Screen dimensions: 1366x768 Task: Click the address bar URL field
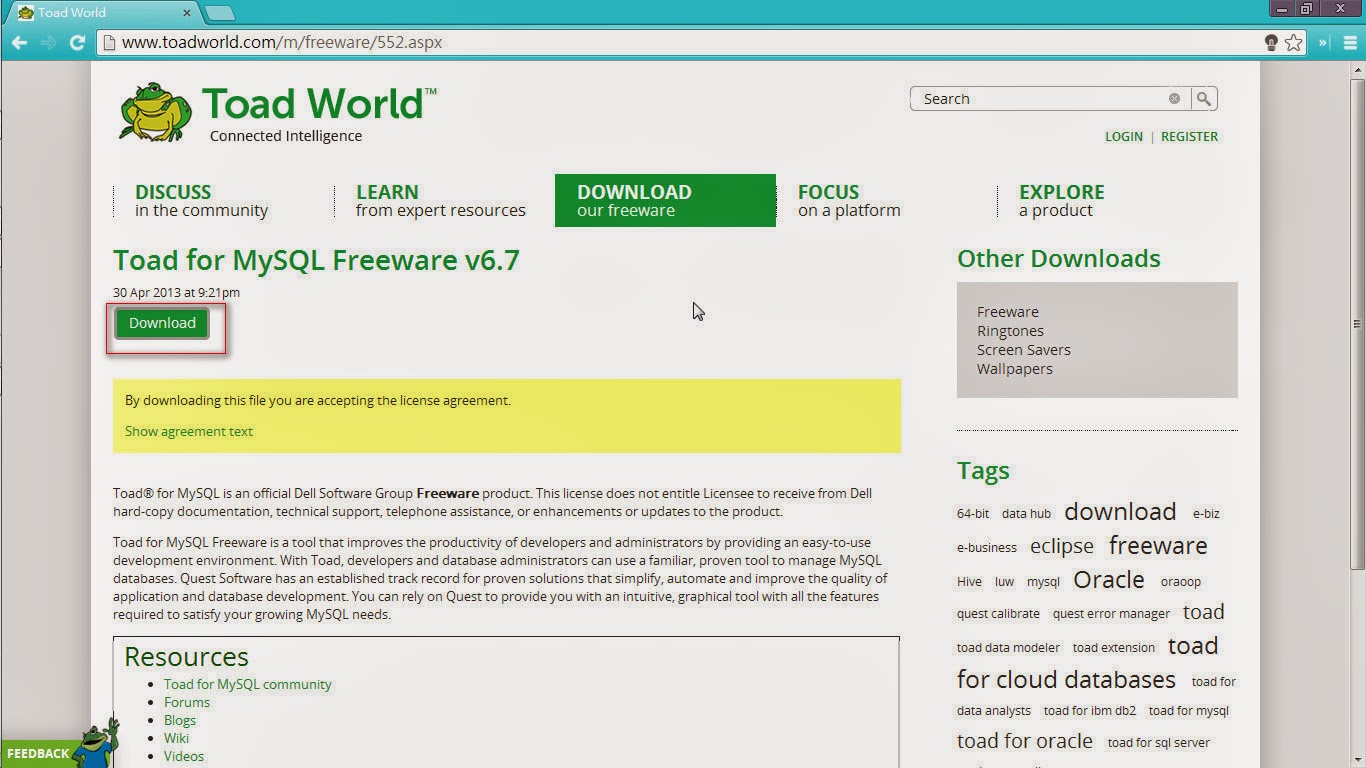pyautogui.click(x=680, y=43)
